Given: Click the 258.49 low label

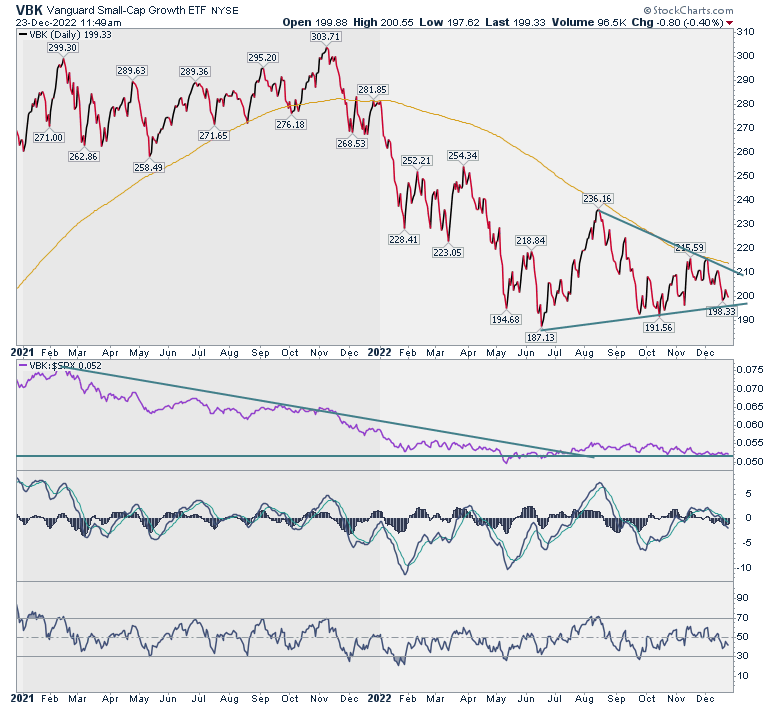Looking at the screenshot, I should pos(149,168).
